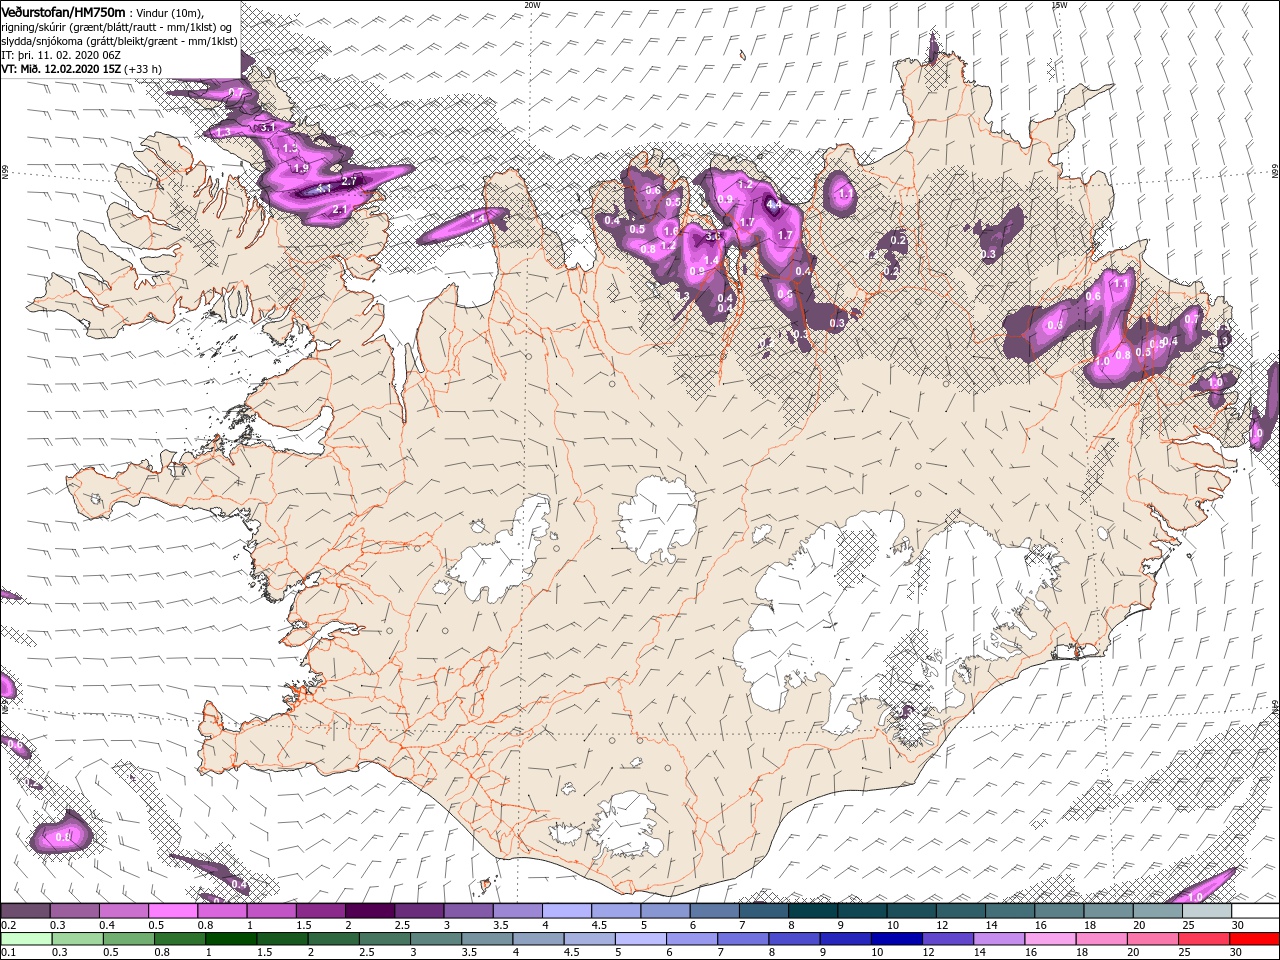This screenshot has width=1280, height=960.
Task: Click the 0.1 label in the rain legend
Action: click(x=8, y=953)
